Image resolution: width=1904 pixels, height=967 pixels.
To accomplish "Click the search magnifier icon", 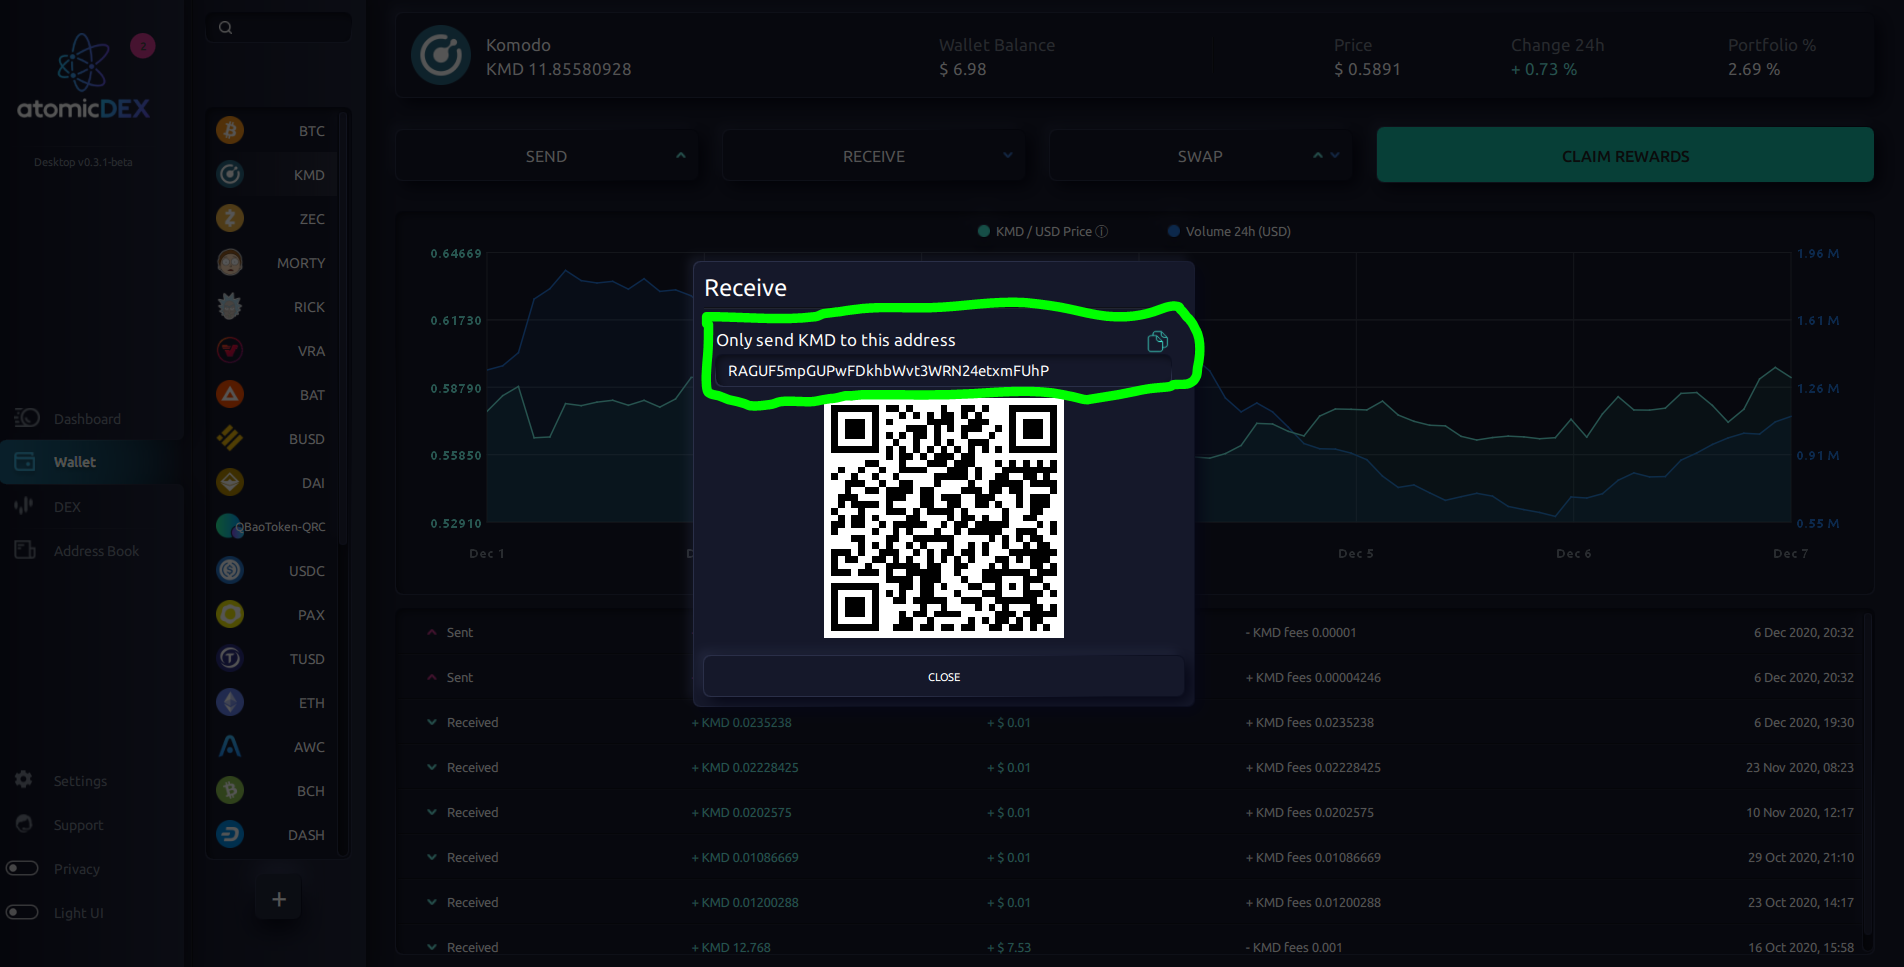I will (x=226, y=28).
